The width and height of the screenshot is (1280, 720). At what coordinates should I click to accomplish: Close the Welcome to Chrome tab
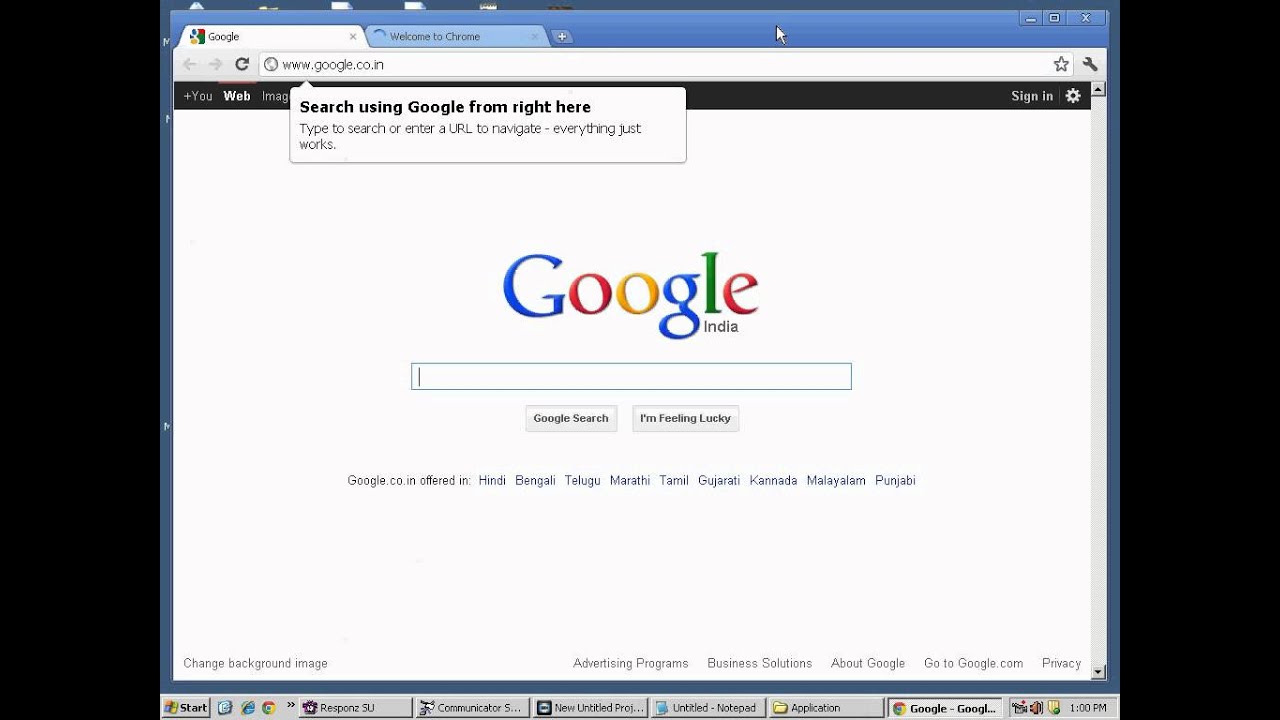tap(535, 36)
